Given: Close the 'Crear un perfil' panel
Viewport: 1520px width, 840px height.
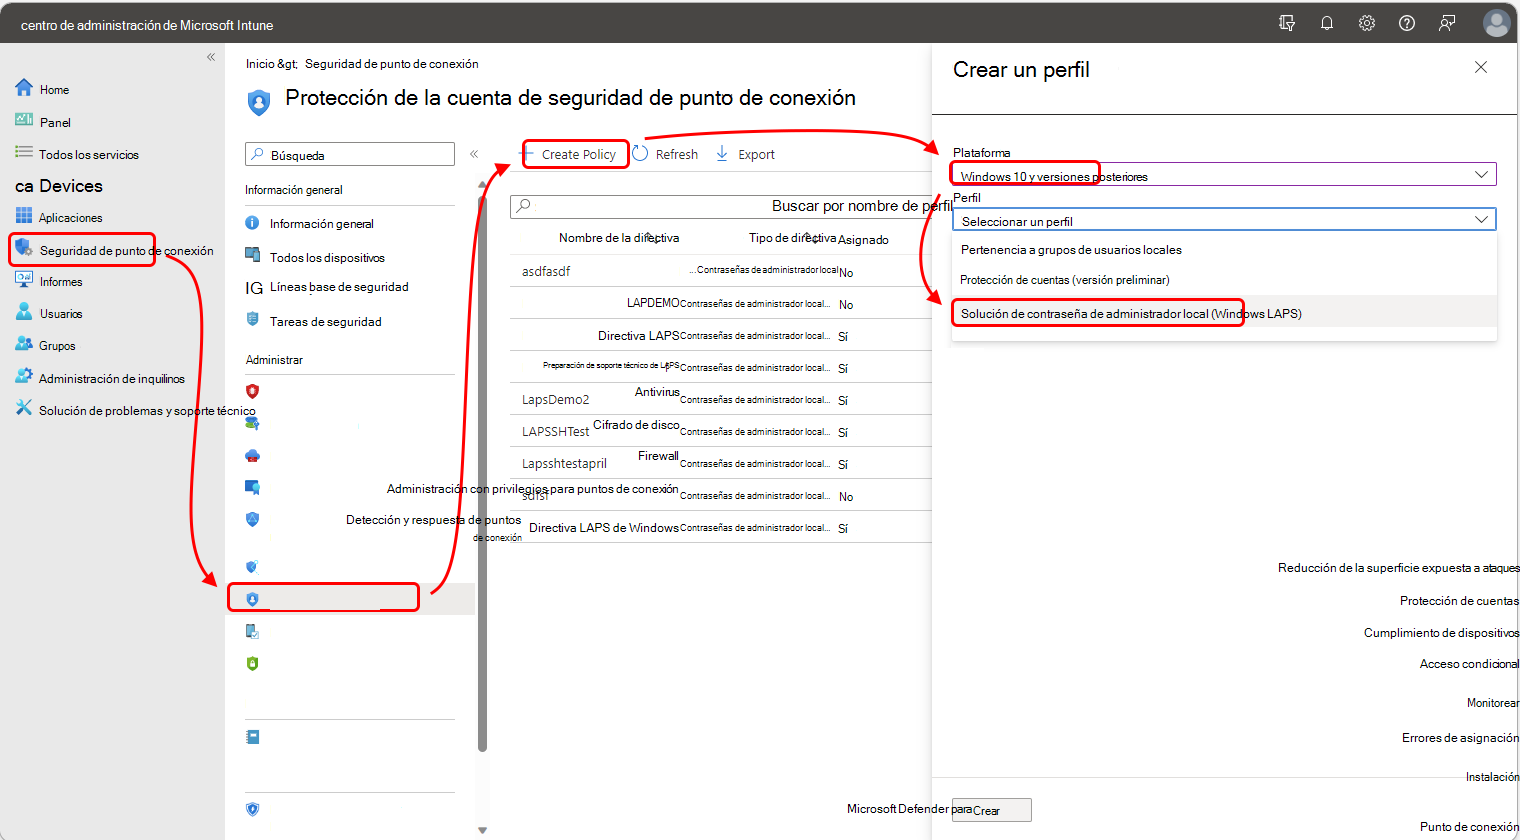Looking at the screenshot, I should [1481, 67].
